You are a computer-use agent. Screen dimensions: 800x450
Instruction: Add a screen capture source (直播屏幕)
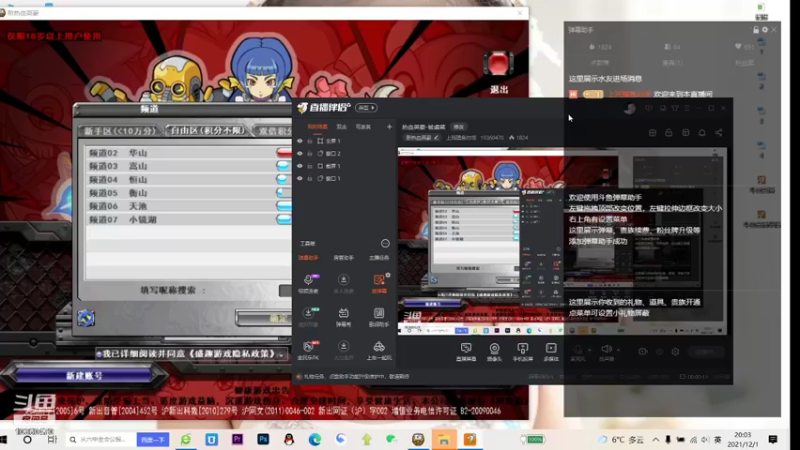point(466,352)
